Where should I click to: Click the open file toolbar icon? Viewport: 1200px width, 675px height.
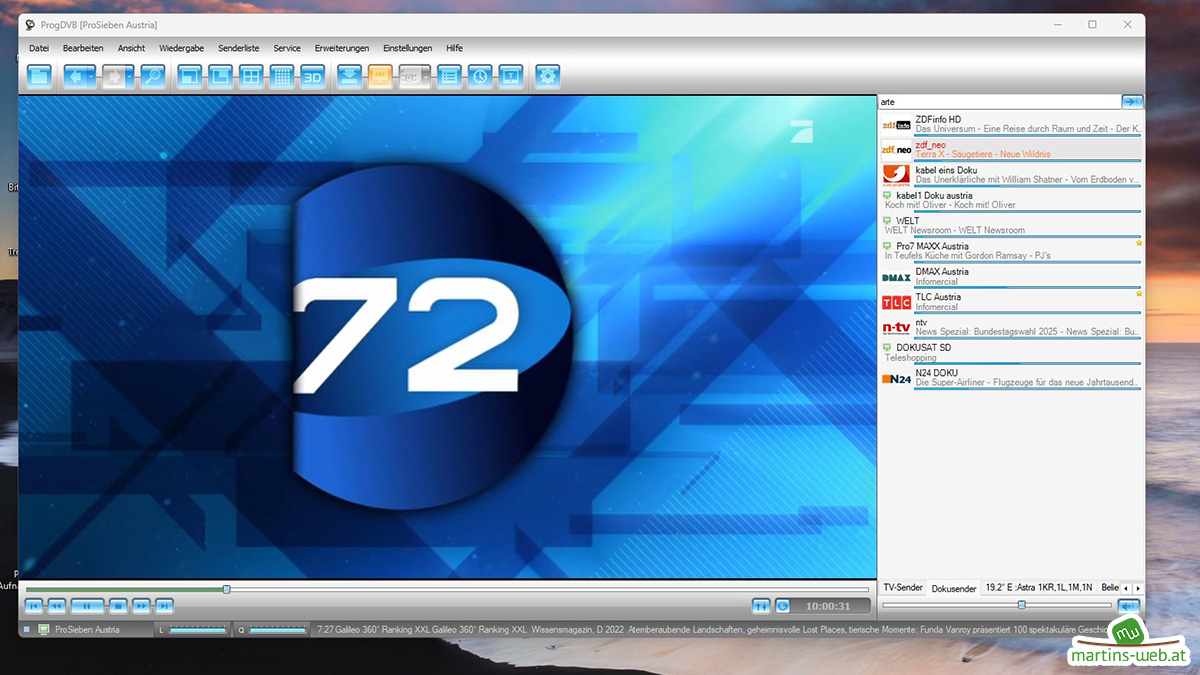click(39, 76)
